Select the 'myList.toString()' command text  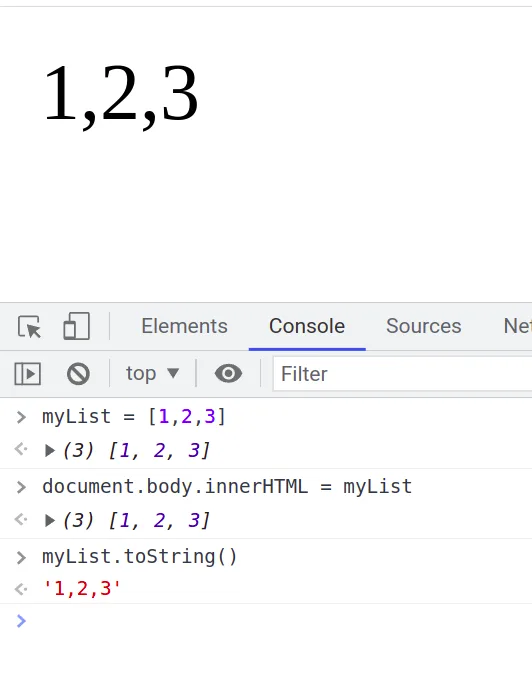[140, 557]
